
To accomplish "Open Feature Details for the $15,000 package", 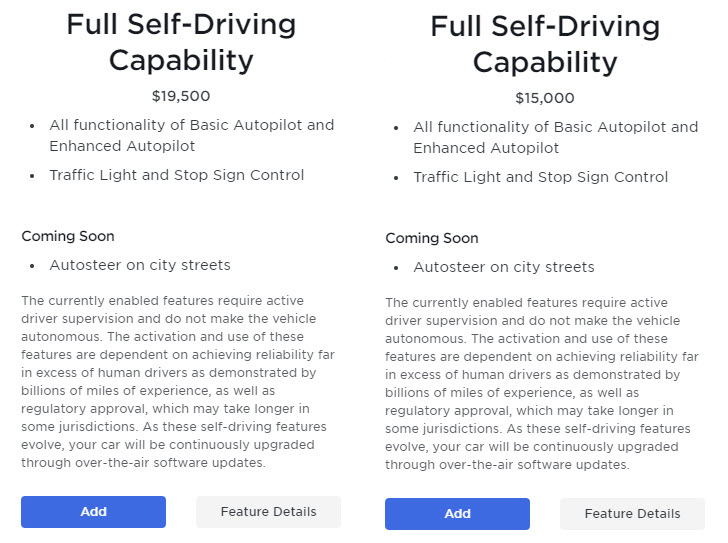I will (632, 514).
